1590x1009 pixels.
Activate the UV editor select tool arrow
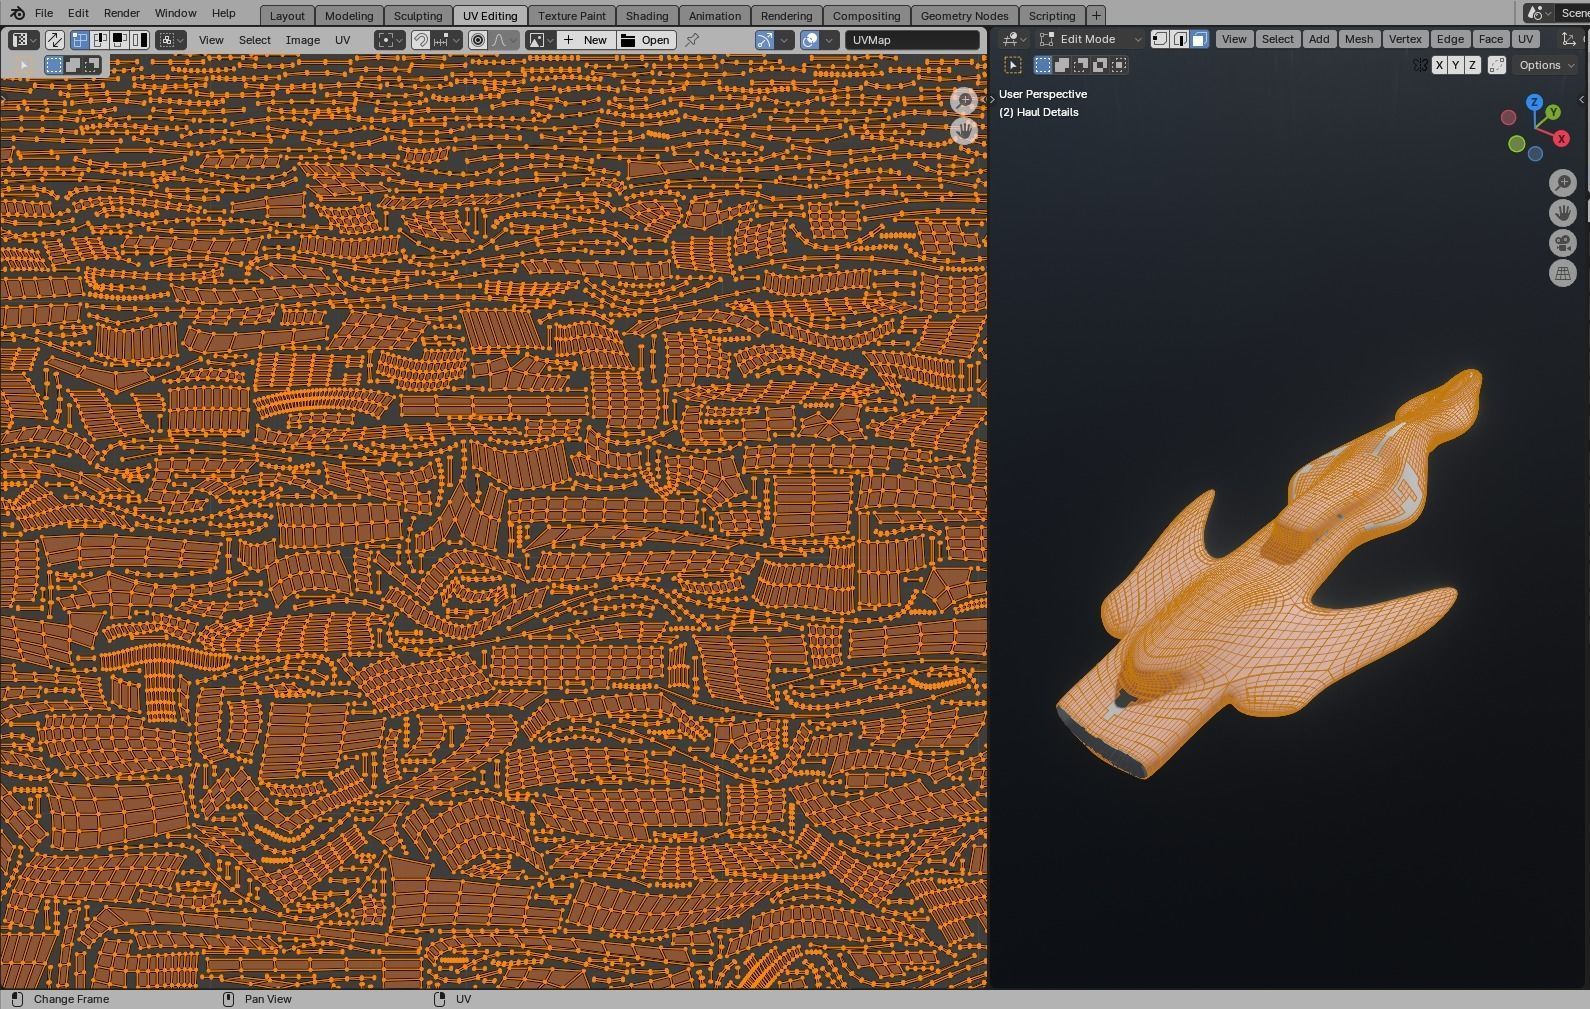pos(23,65)
